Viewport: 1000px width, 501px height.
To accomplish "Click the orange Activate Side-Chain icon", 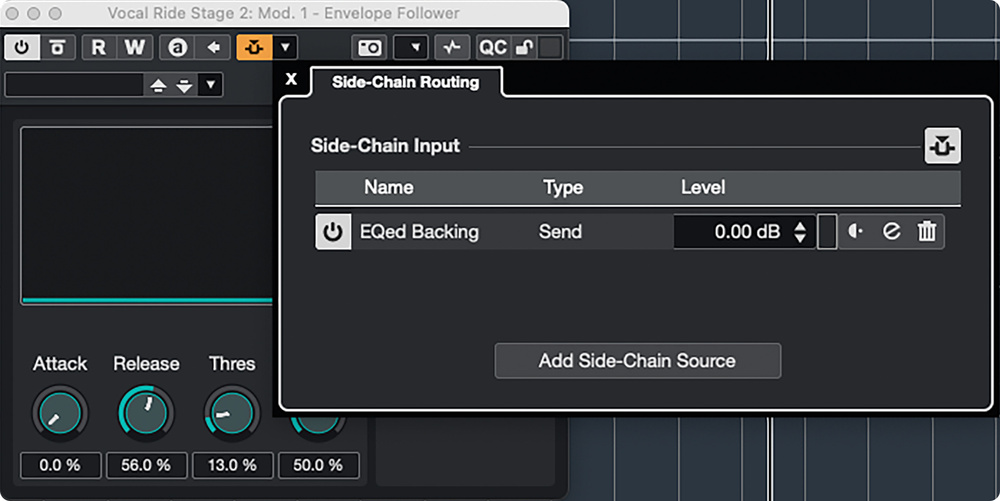I will pyautogui.click(x=253, y=47).
